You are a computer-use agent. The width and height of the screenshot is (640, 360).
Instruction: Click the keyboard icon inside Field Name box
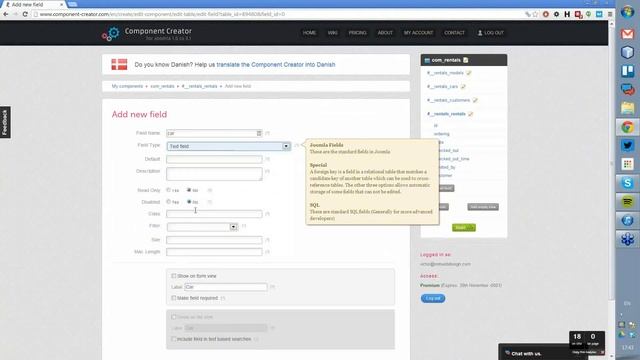click(x=259, y=133)
